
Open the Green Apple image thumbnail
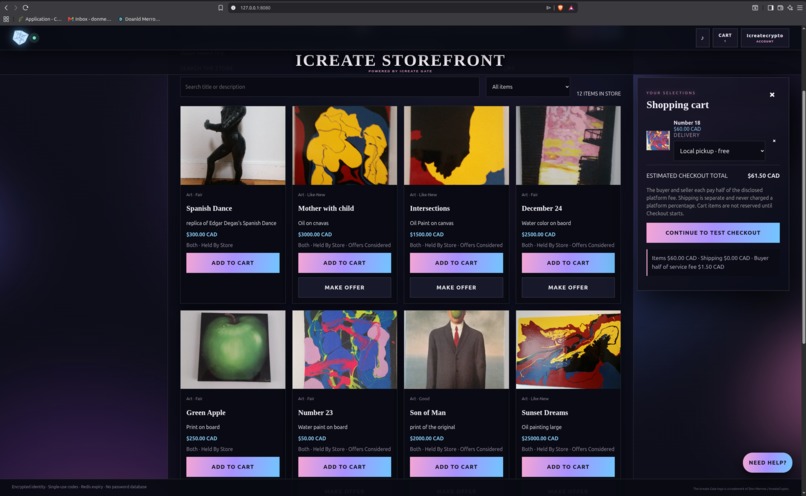point(233,350)
